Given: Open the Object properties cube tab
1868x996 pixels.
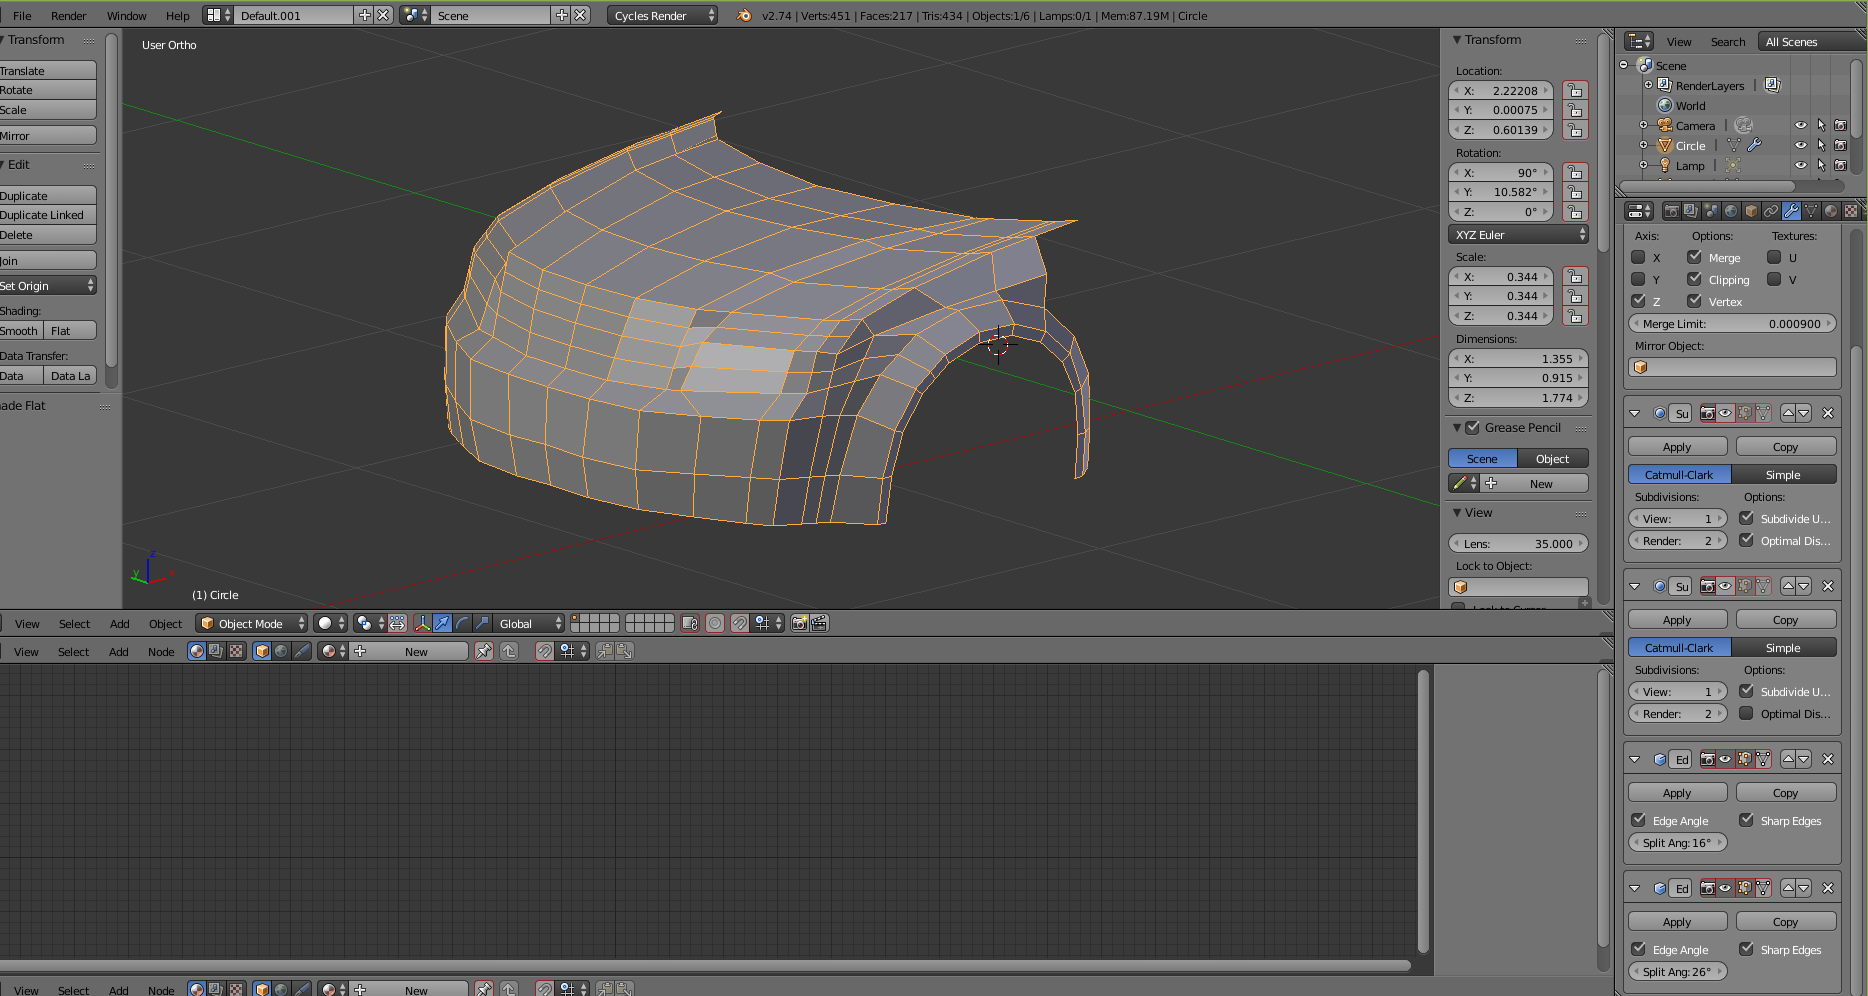Looking at the screenshot, I should pos(1751,211).
